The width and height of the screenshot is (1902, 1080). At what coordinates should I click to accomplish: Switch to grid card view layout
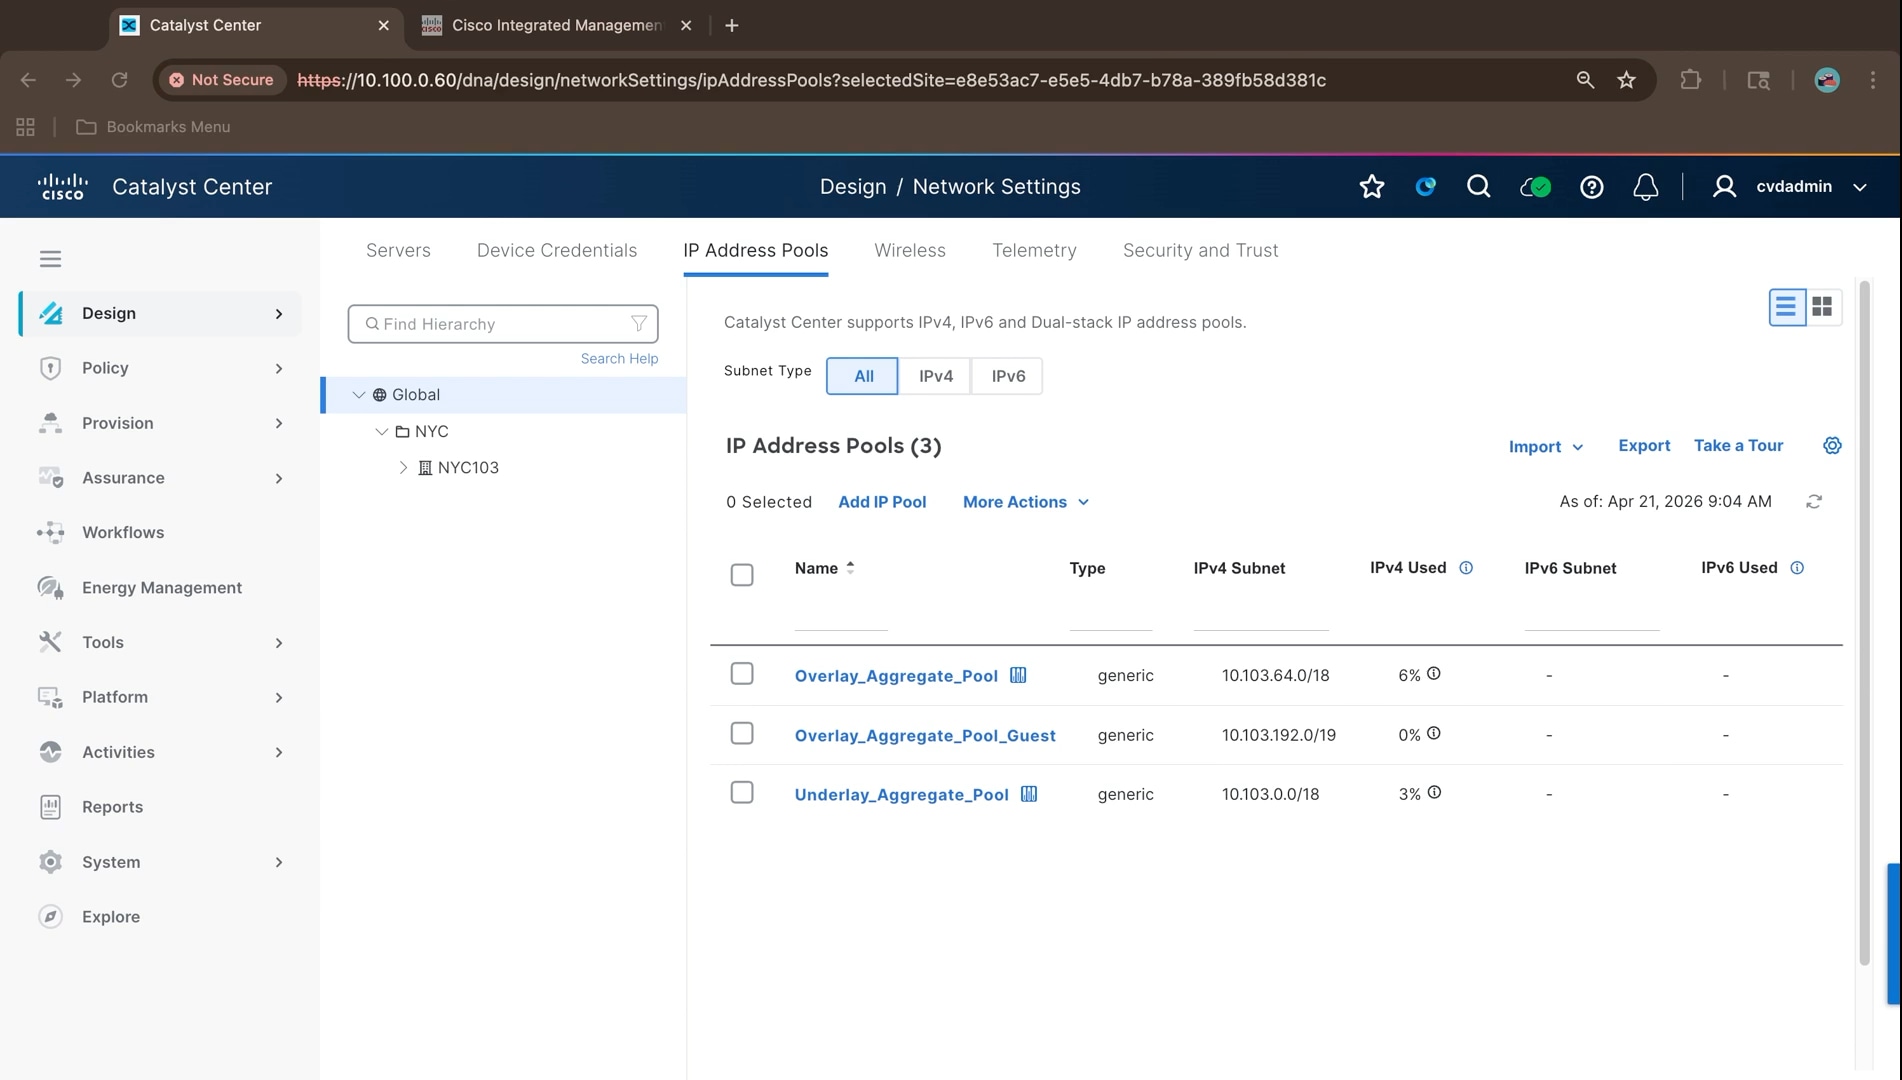click(1822, 307)
